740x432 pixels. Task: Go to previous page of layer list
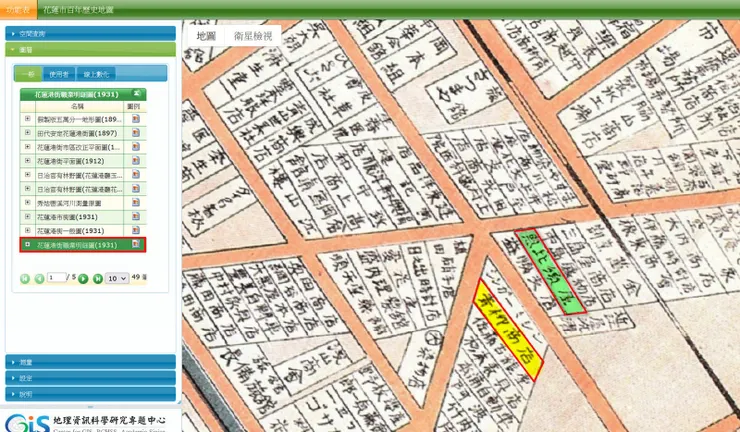(40, 279)
